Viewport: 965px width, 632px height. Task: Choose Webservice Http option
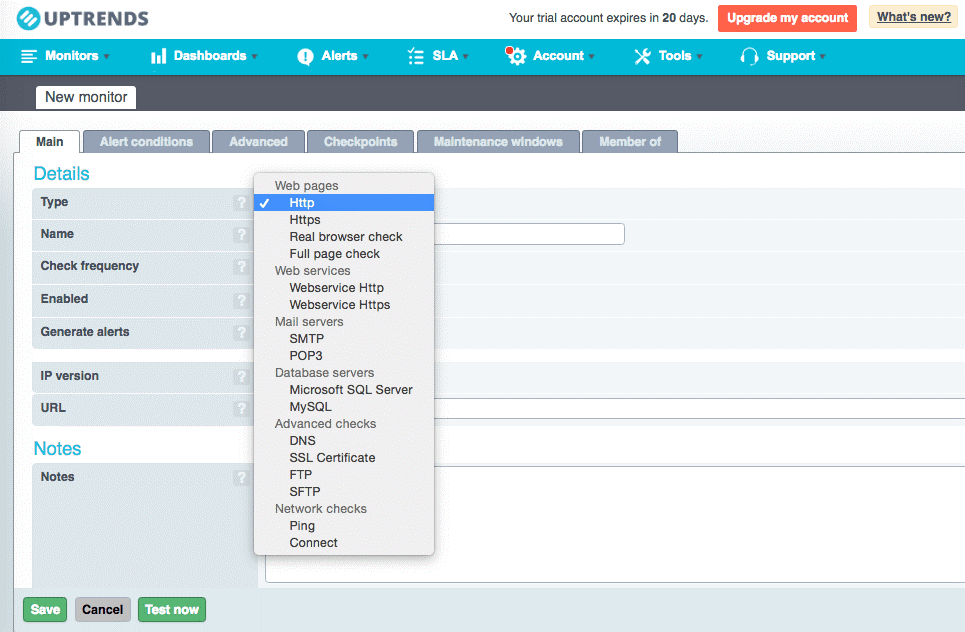344,287
